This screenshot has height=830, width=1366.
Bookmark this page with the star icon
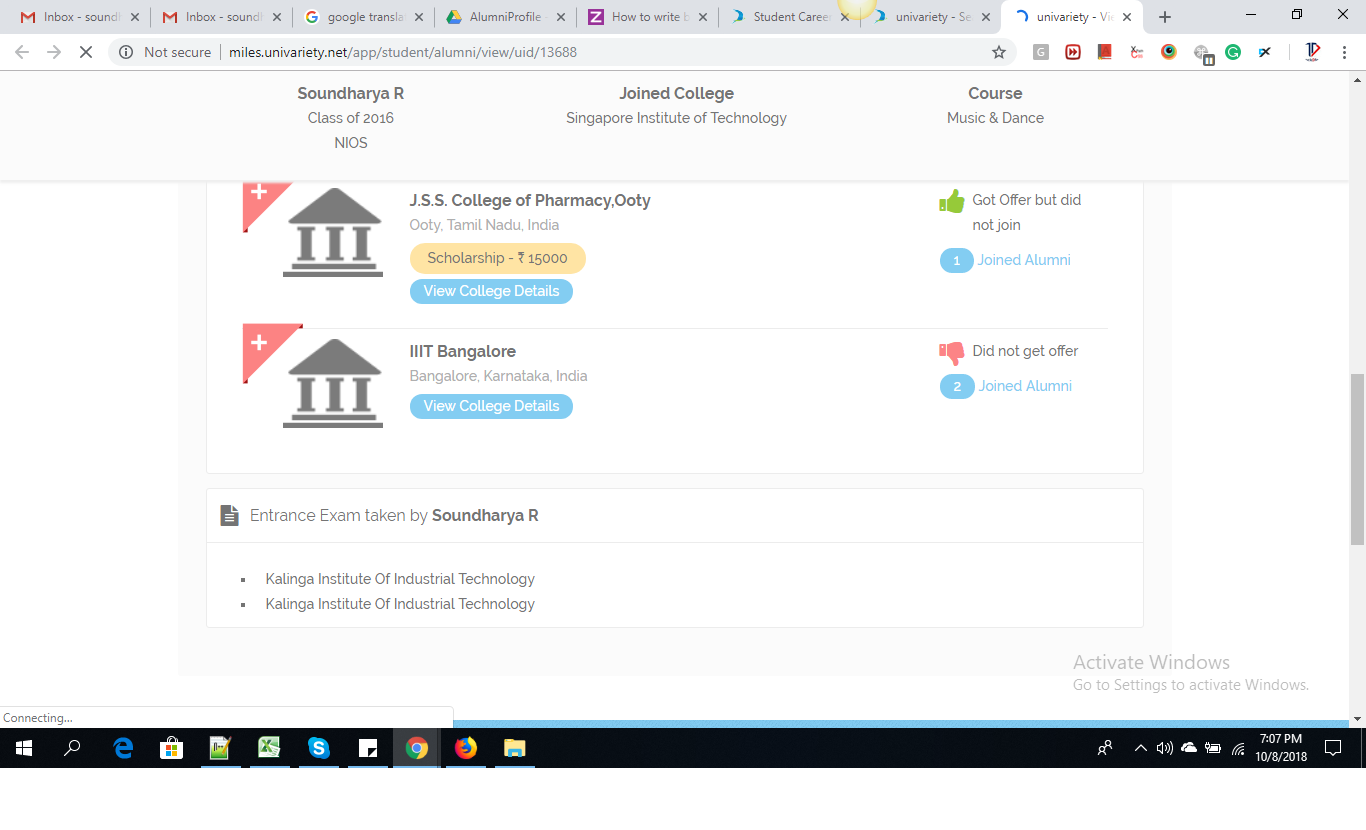click(998, 52)
